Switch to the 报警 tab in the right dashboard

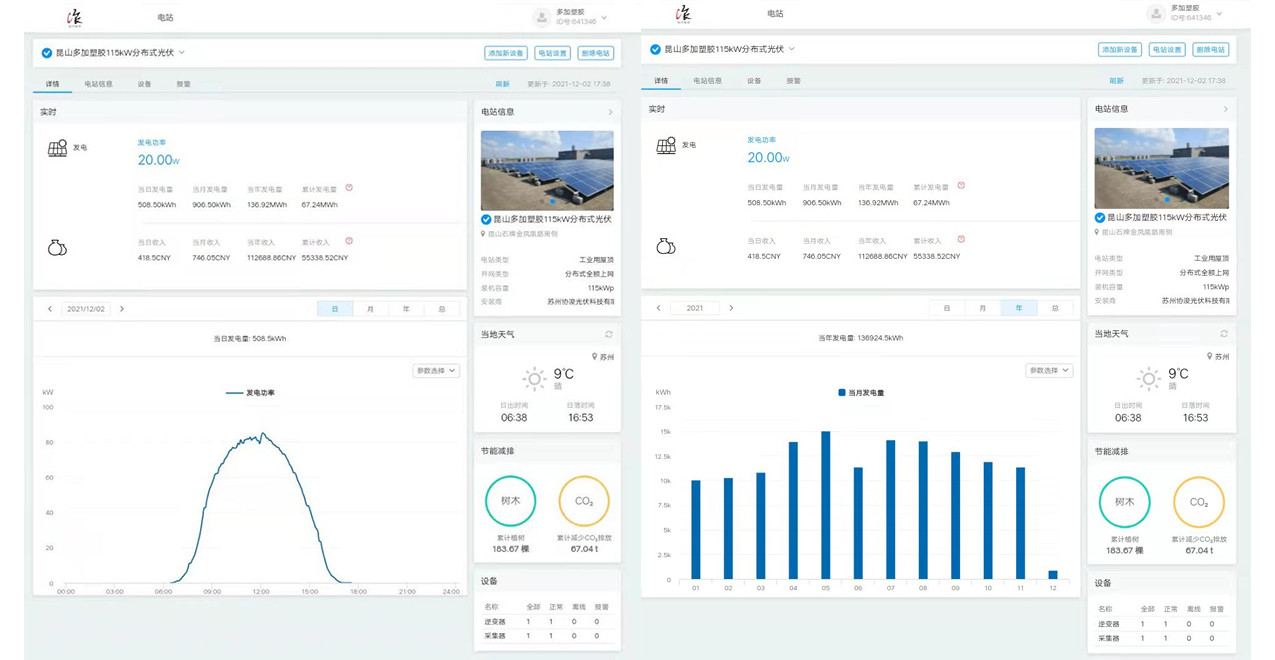[x=793, y=81]
